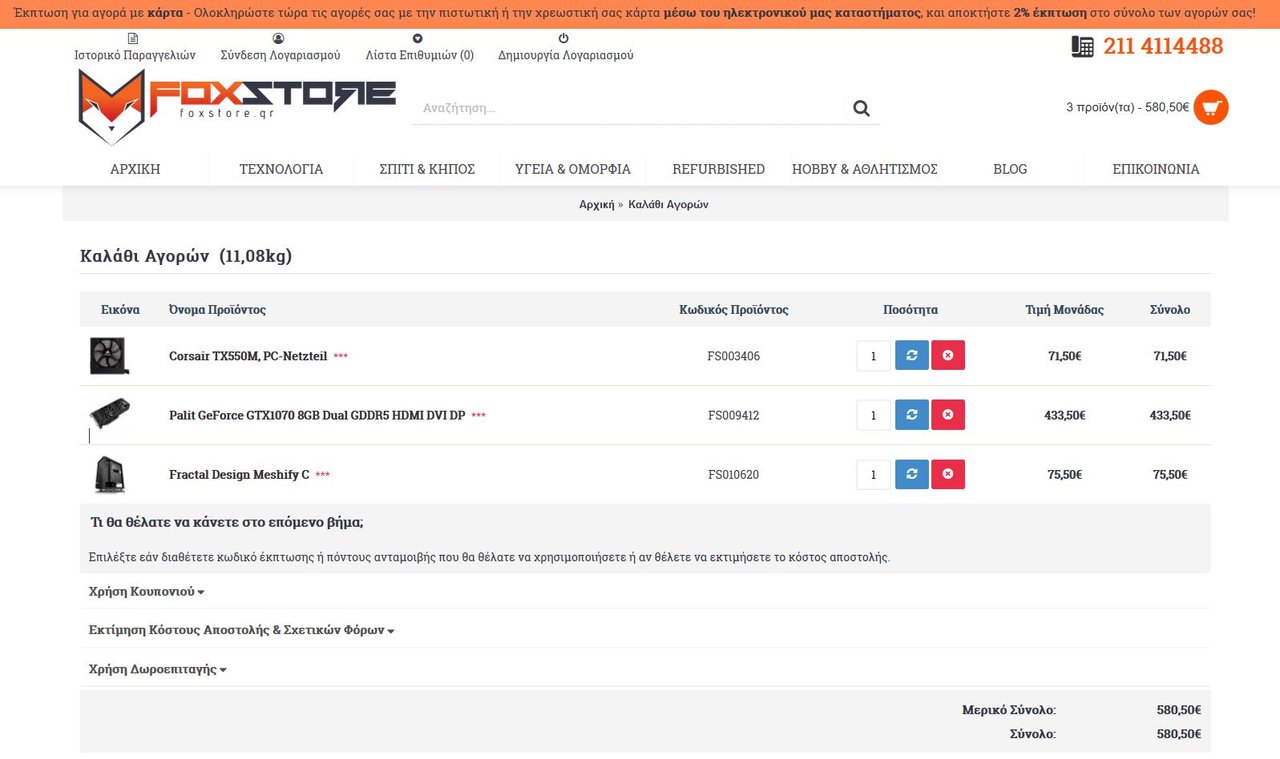Click the Μερικό Σύνολο label
Screen dimensions: 1280x759
pos(1009,710)
